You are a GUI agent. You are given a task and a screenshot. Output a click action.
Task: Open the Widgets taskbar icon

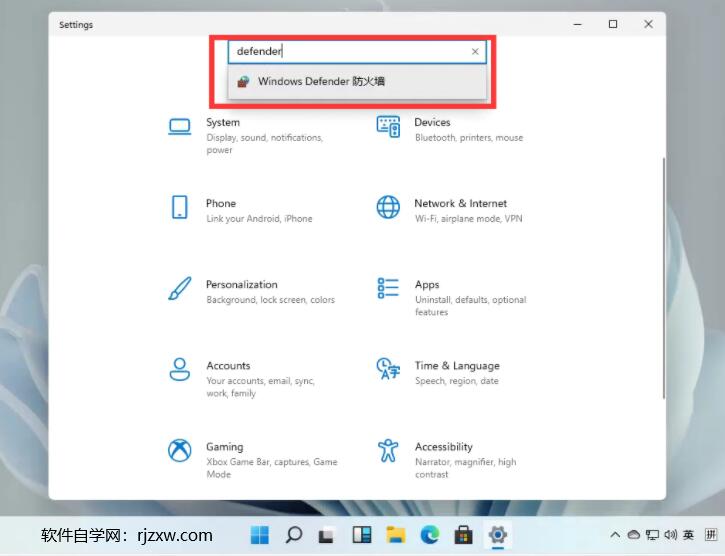pyautogui.click(x=362, y=535)
